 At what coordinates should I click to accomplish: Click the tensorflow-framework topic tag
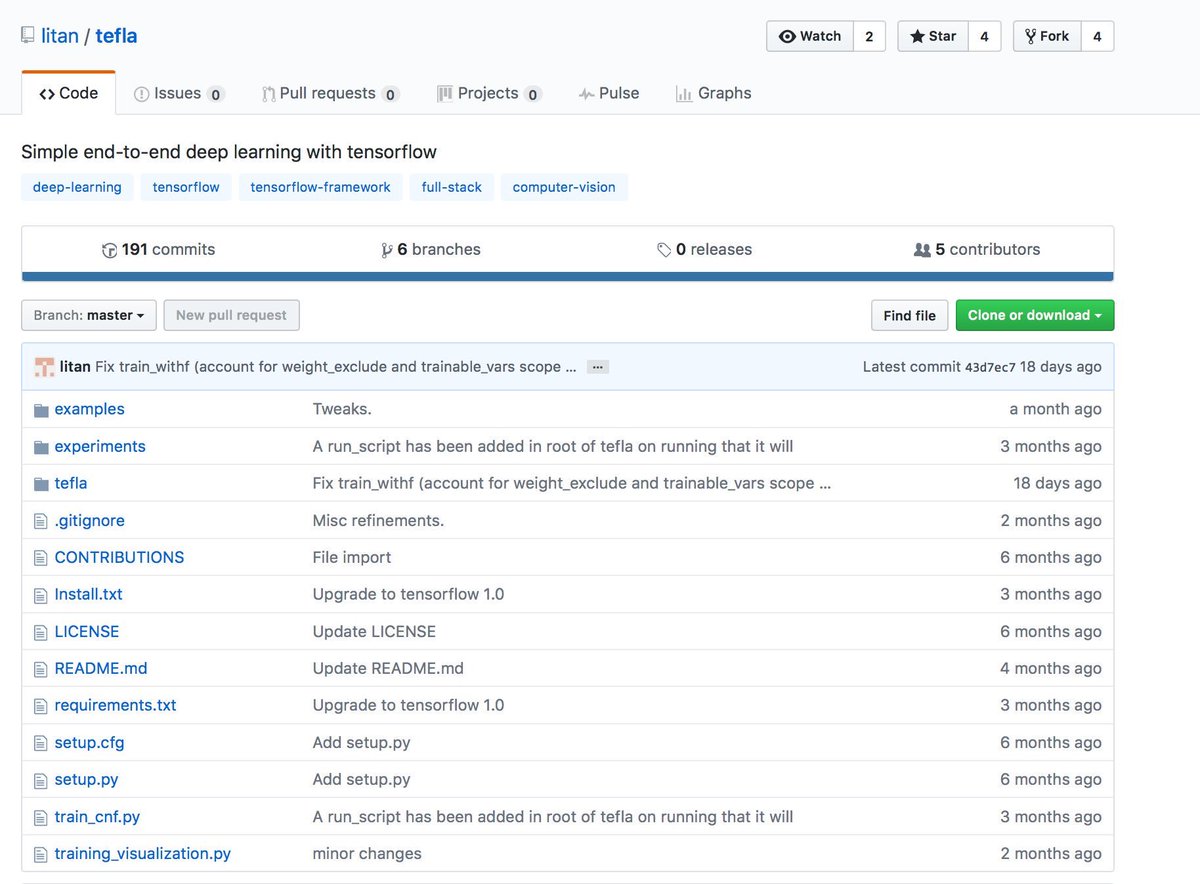(x=321, y=187)
